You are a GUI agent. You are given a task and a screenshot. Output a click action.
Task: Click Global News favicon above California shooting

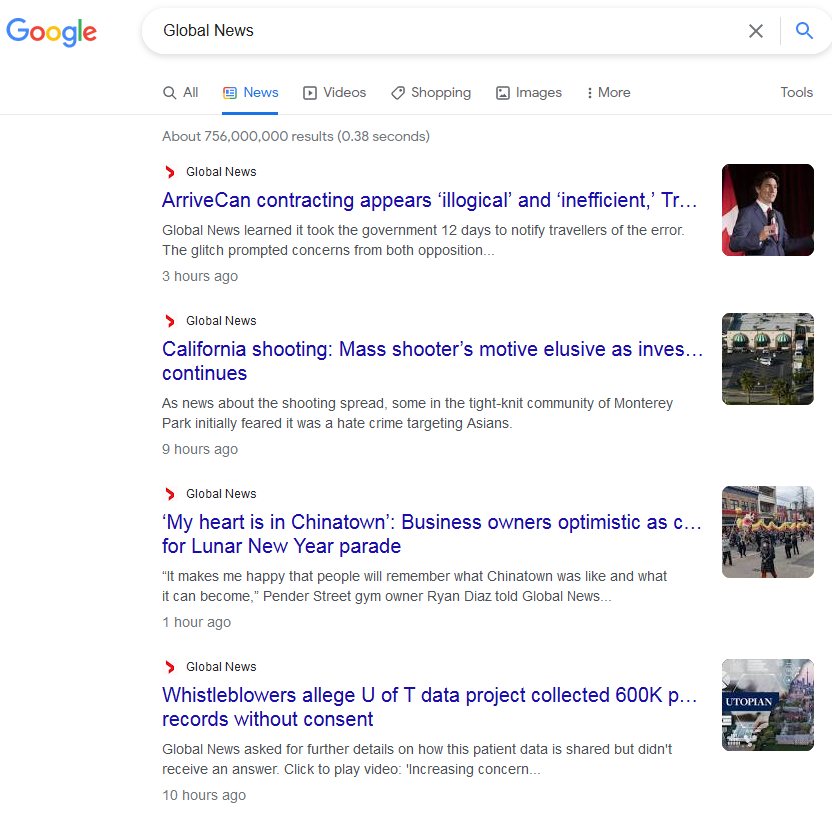click(170, 321)
